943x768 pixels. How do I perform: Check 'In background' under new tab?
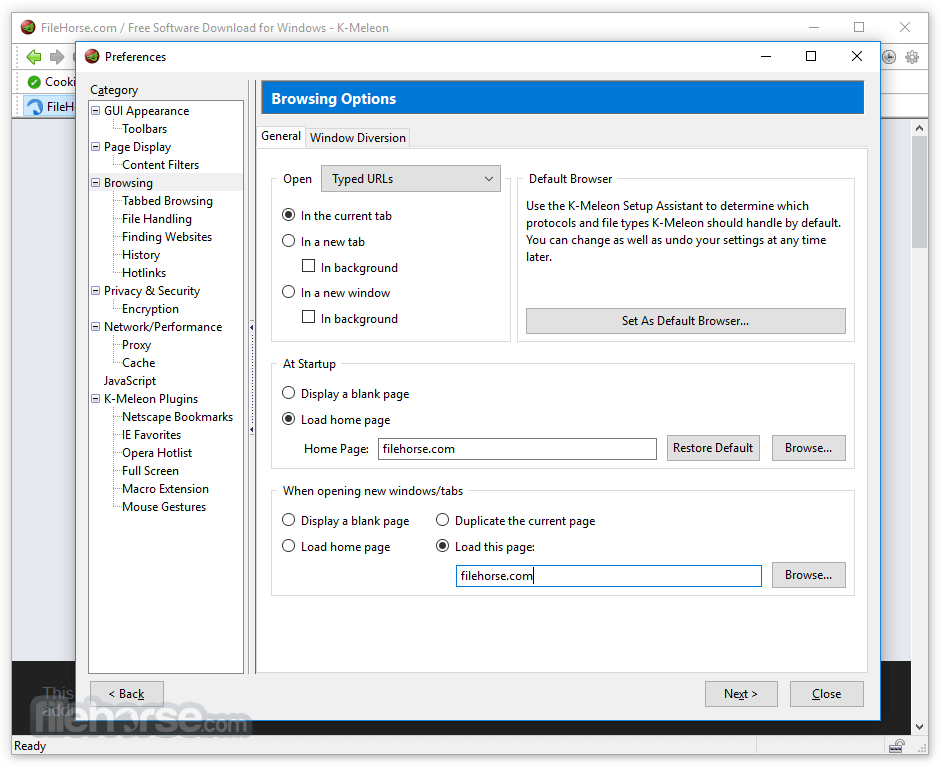click(x=309, y=266)
